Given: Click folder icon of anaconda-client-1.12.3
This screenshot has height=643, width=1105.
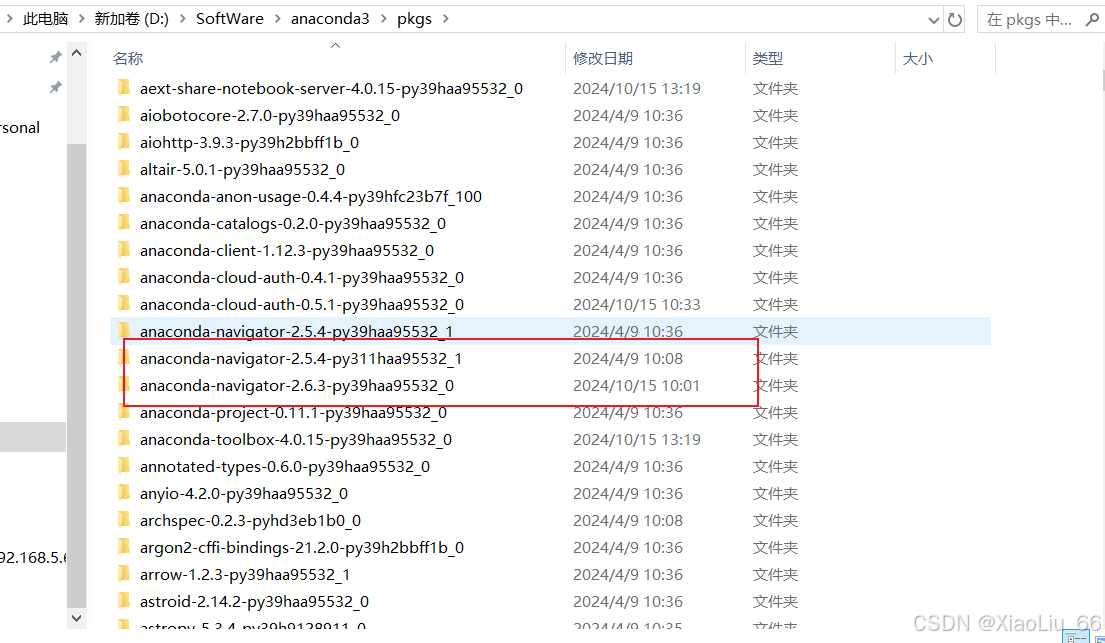Looking at the screenshot, I should tap(124, 250).
